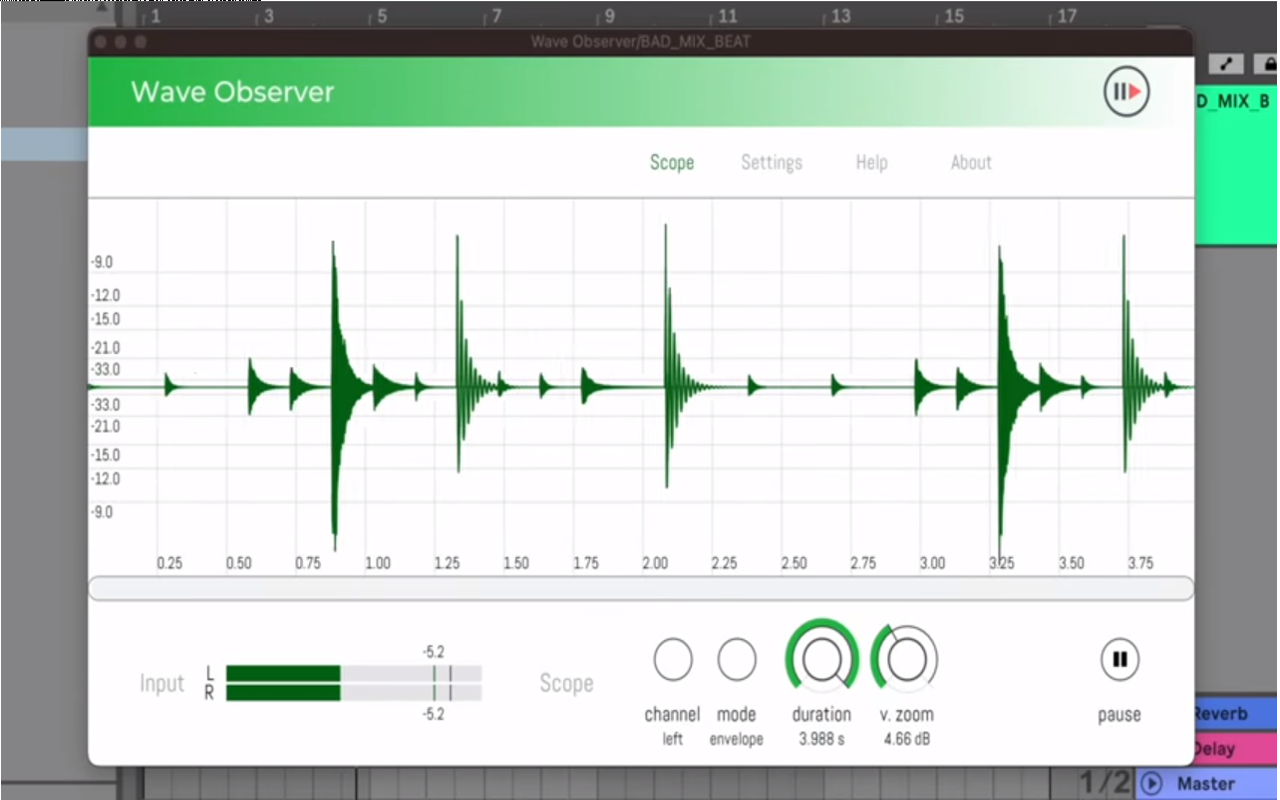Click the window title Wave Observer/BAD_MIX_BEAT
The height and width of the screenshot is (800, 1280).
(640, 41)
